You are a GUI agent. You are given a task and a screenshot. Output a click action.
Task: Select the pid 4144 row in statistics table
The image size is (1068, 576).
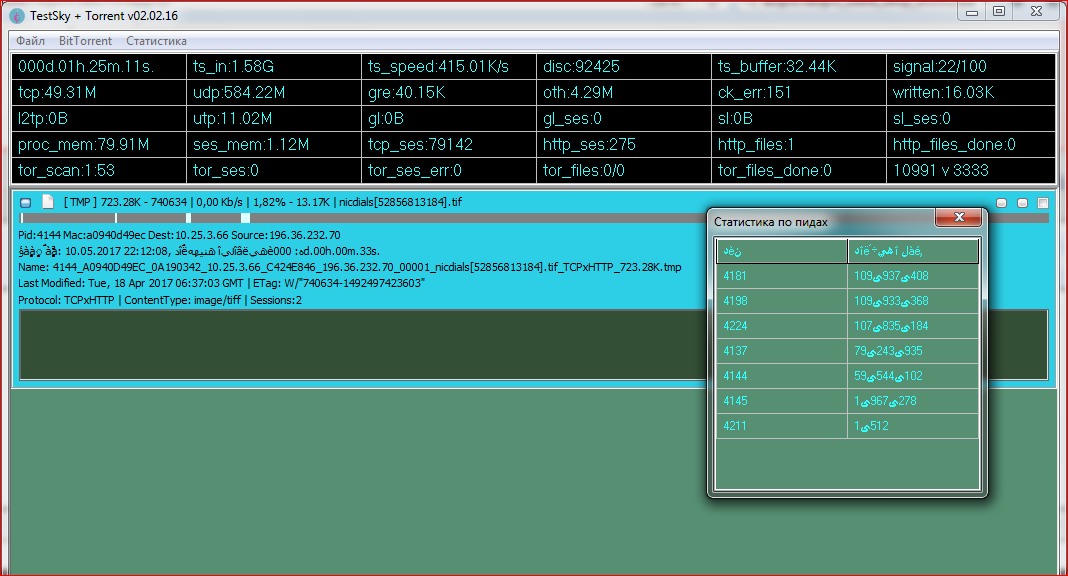coord(781,376)
